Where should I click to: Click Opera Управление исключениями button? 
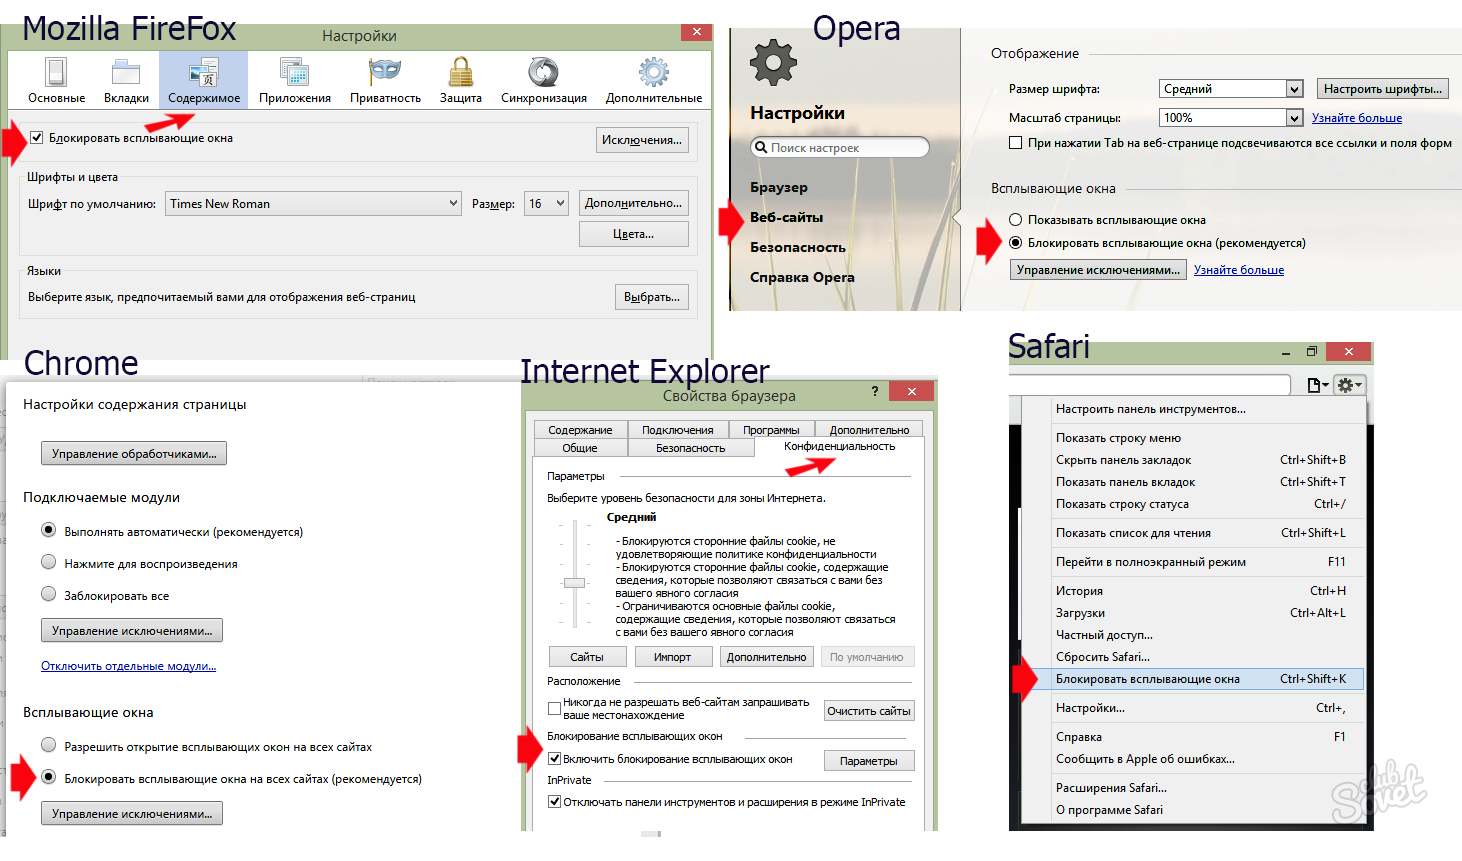point(1098,270)
